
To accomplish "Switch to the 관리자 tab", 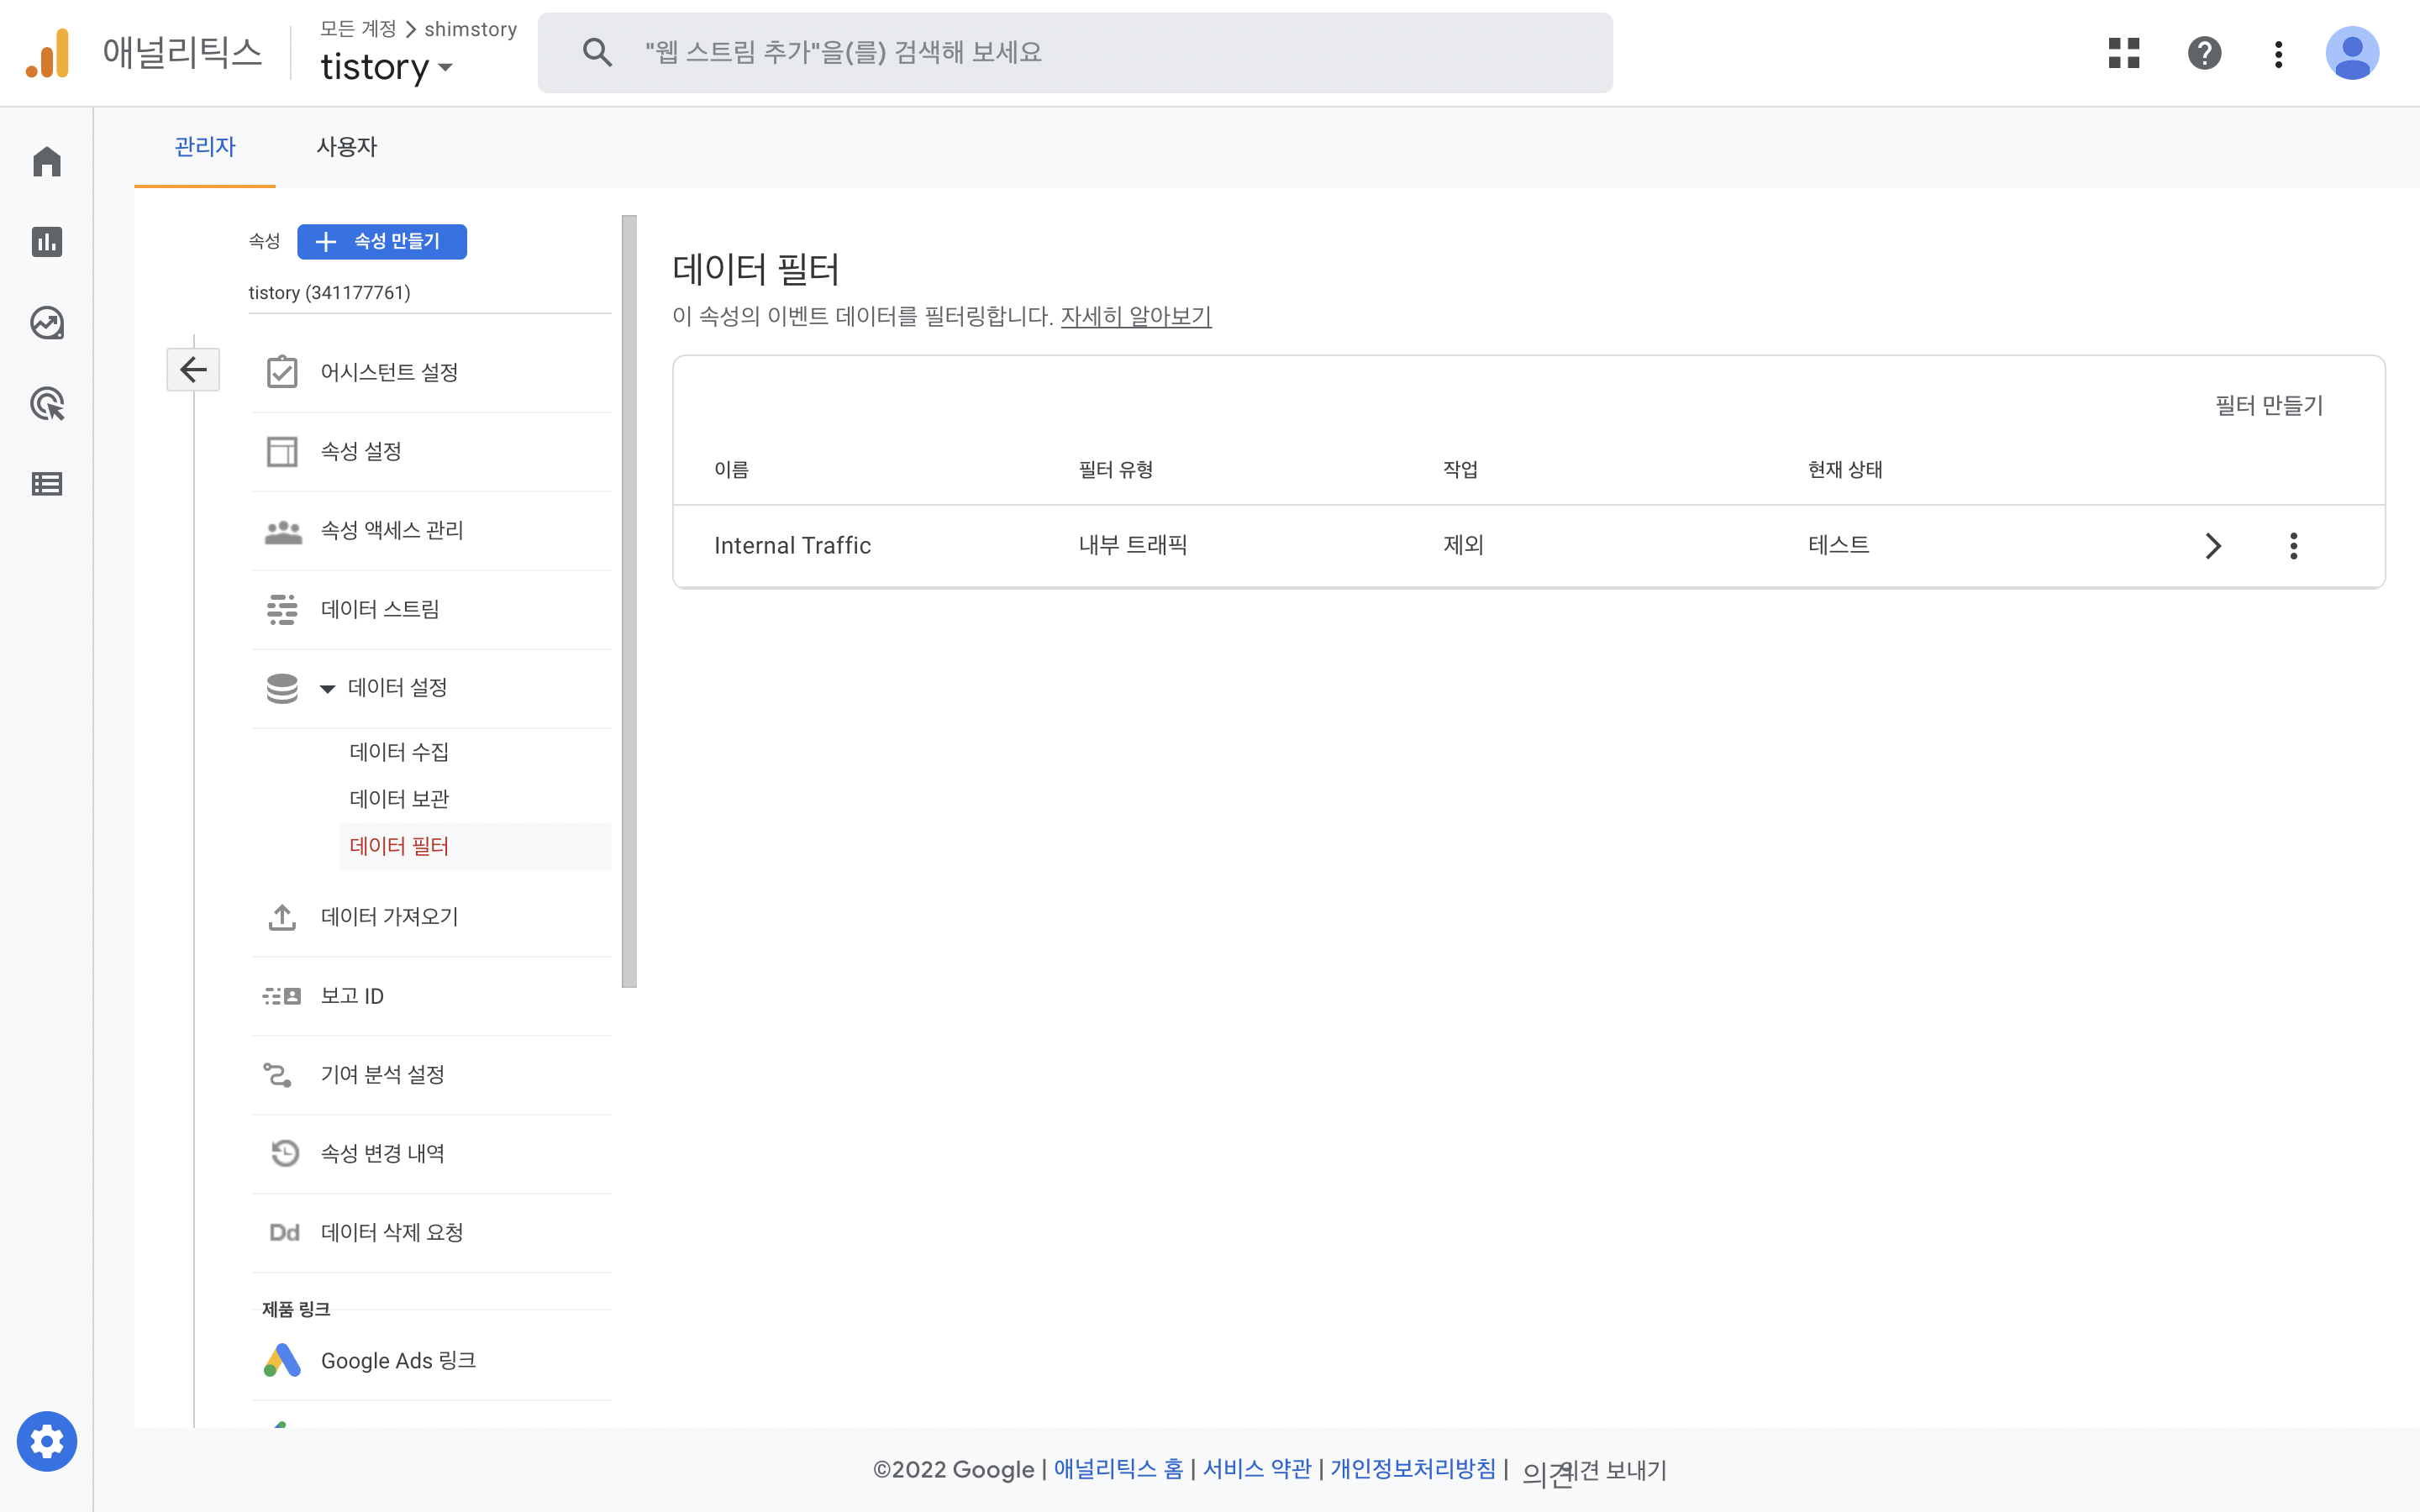I will pos(205,147).
